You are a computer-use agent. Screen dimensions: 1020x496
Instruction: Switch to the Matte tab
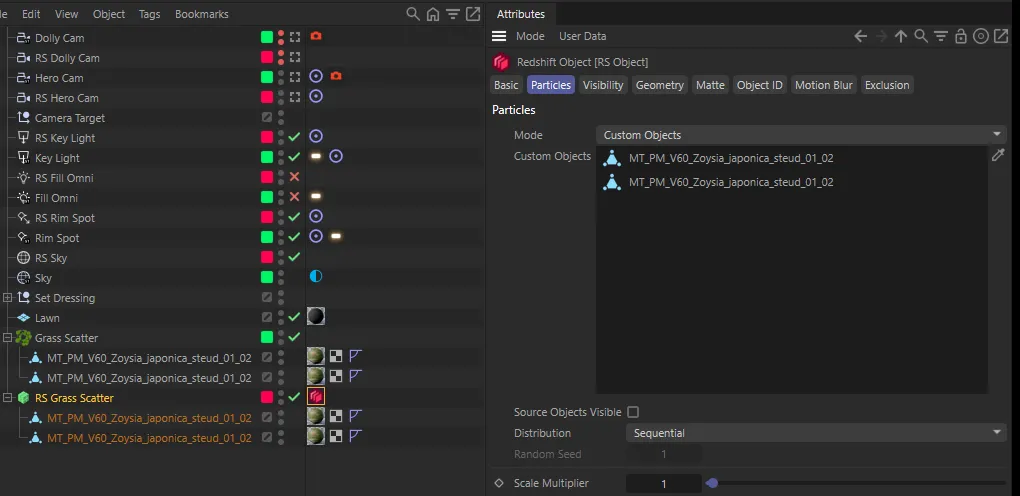coord(710,85)
